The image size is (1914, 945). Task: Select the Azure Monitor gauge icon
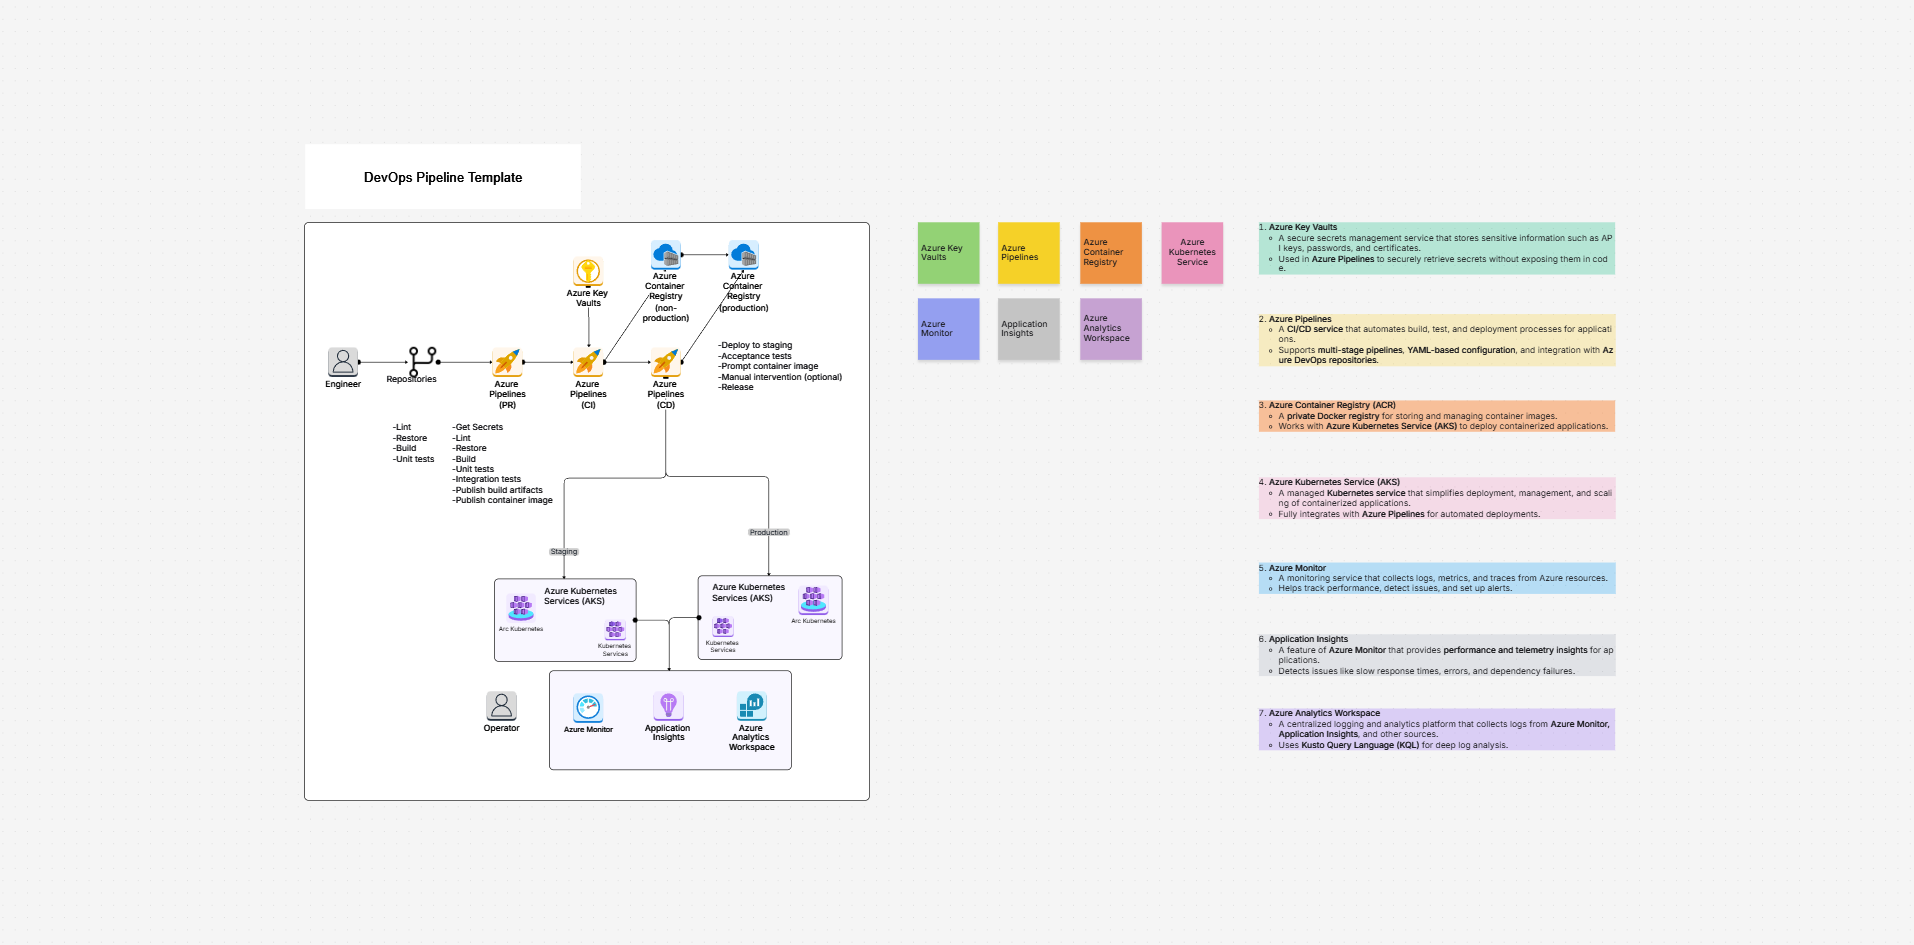click(588, 707)
